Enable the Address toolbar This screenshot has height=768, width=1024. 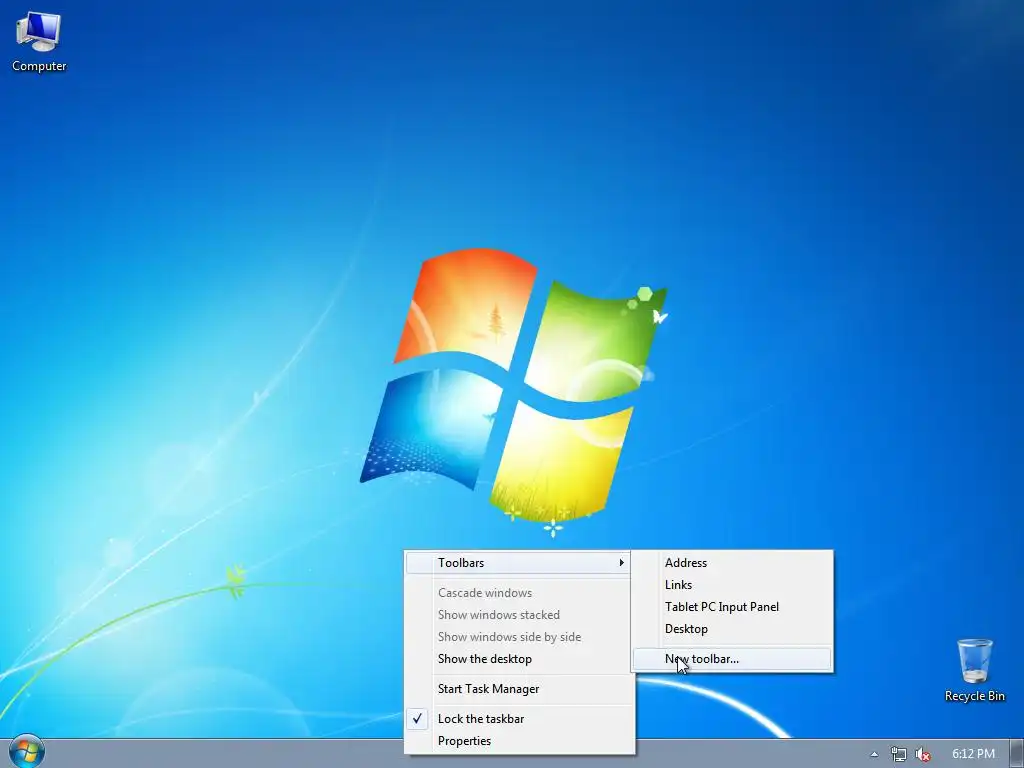(x=732, y=562)
